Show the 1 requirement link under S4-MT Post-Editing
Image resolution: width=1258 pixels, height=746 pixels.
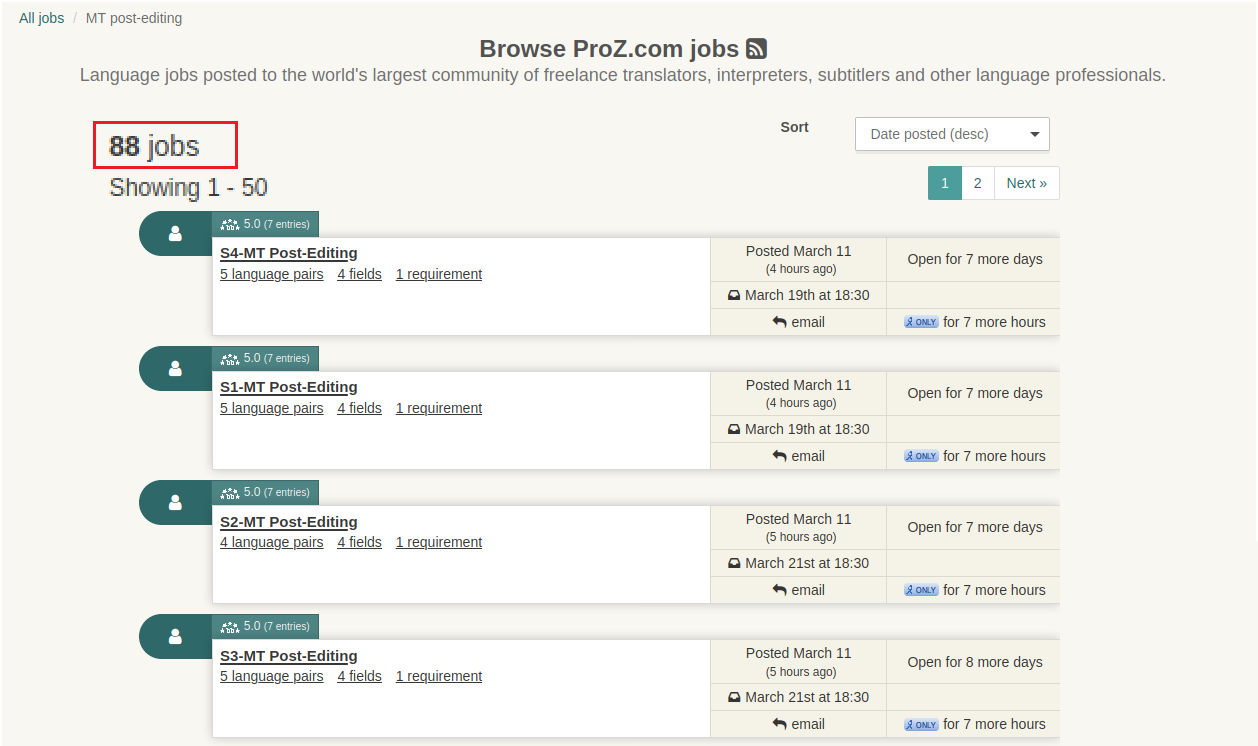439,274
